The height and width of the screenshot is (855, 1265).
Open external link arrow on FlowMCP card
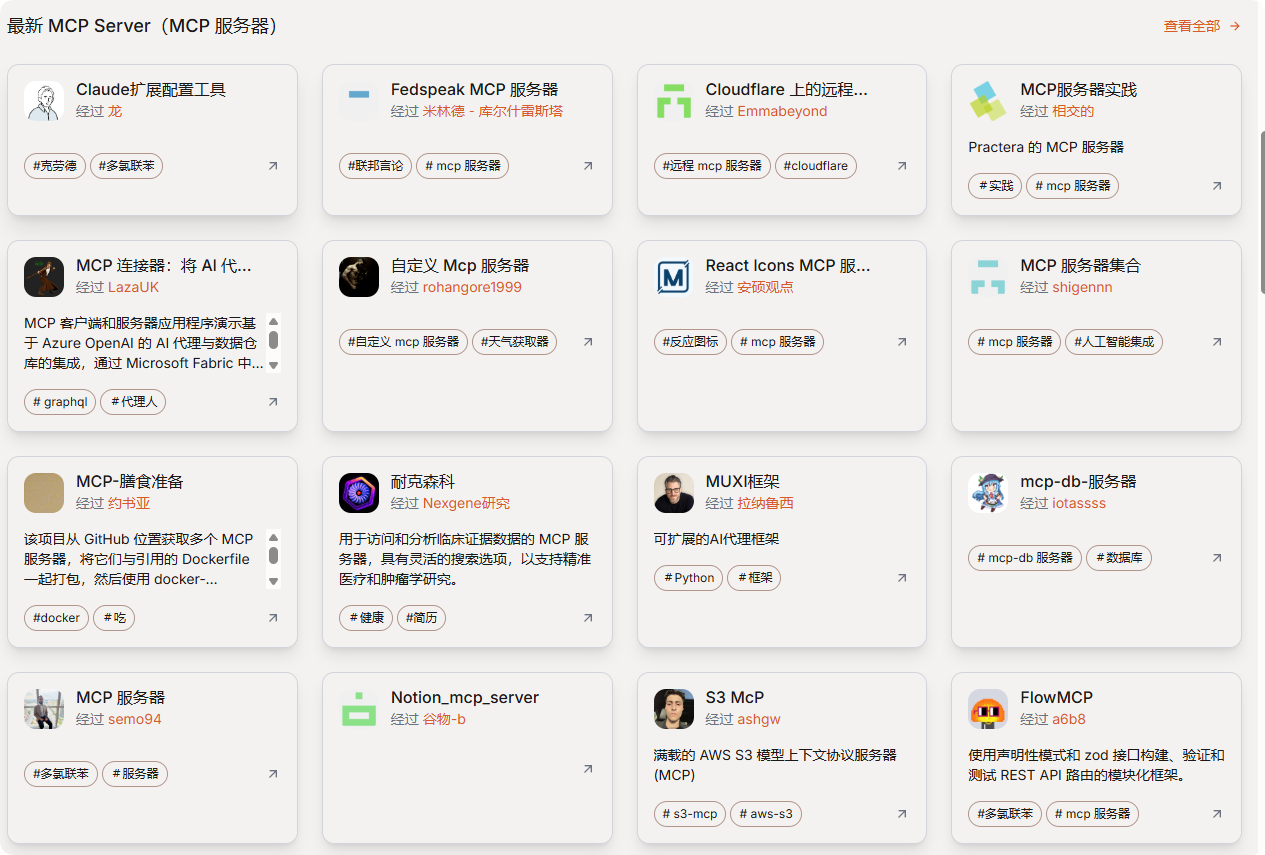coord(1217,814)
